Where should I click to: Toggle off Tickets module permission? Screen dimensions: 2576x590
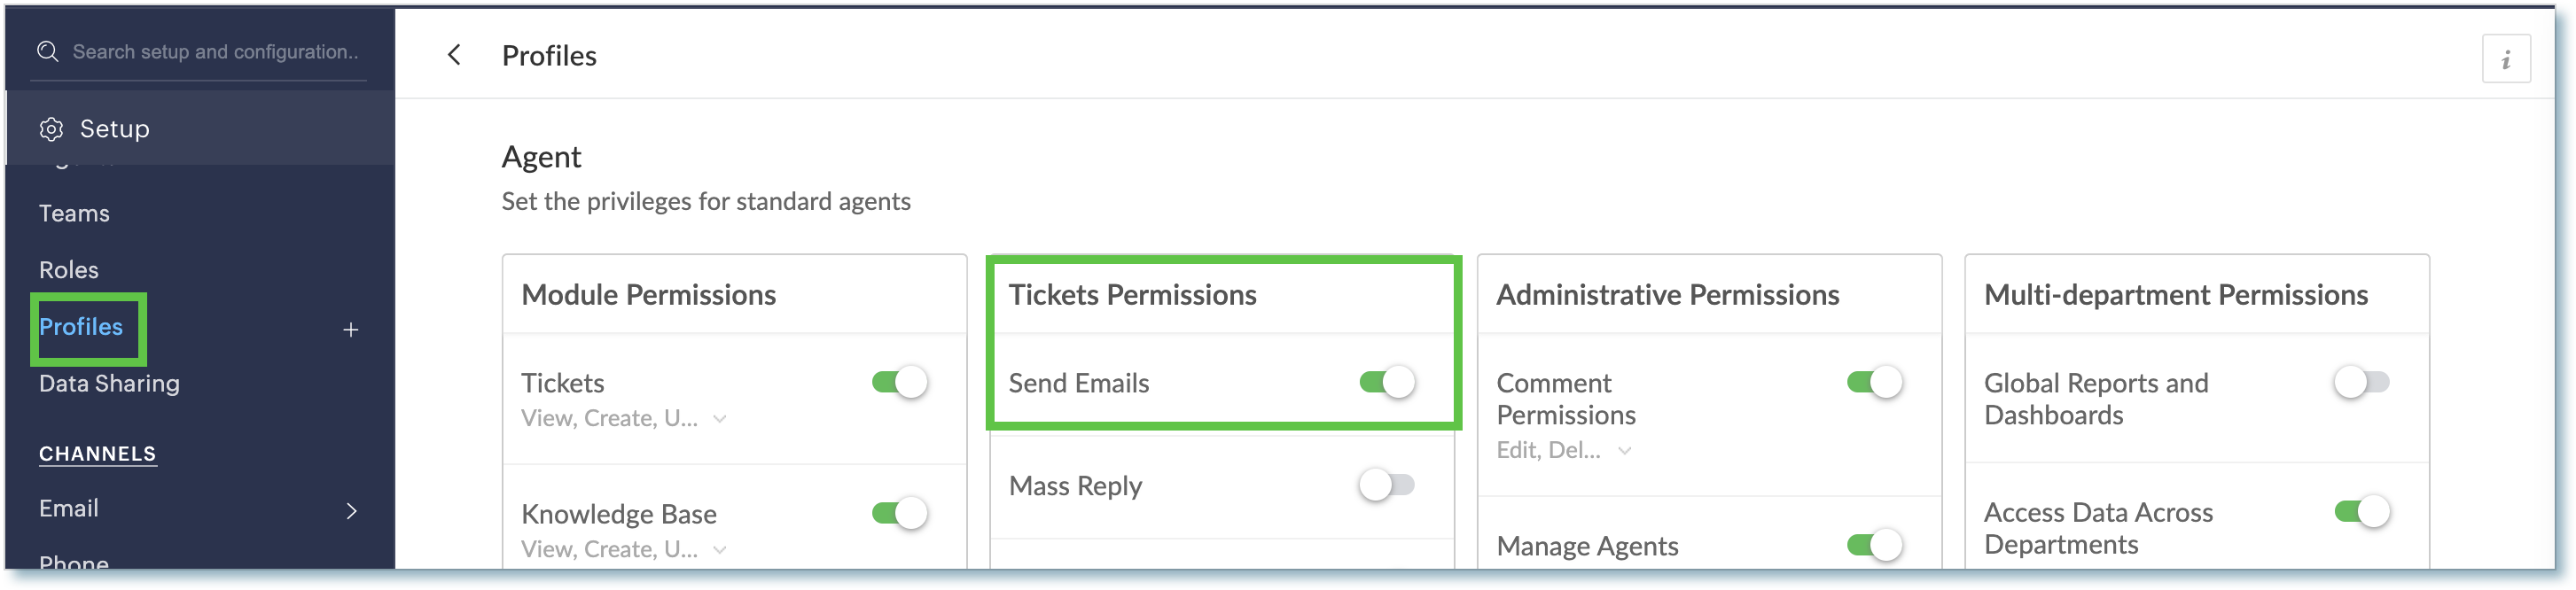coord(899,382)
